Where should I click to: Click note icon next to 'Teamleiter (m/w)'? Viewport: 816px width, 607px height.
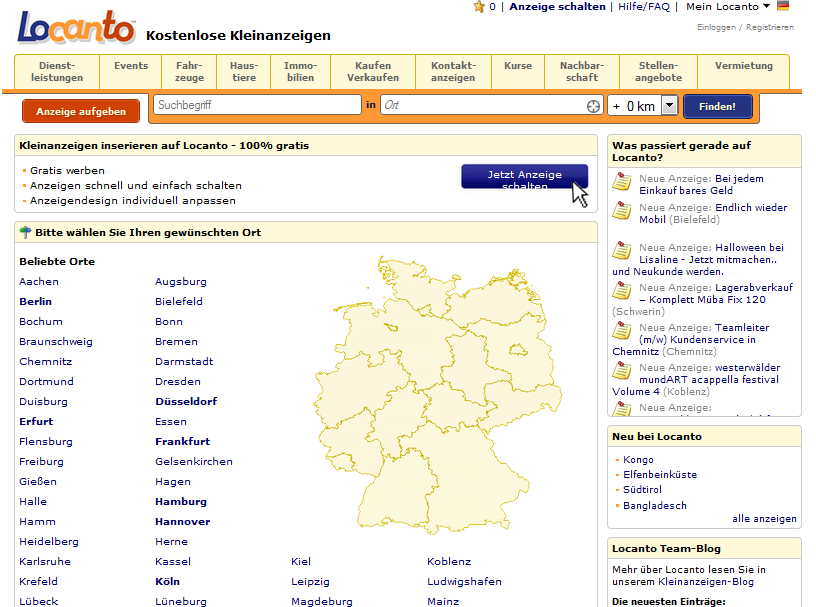coord(621,331)
